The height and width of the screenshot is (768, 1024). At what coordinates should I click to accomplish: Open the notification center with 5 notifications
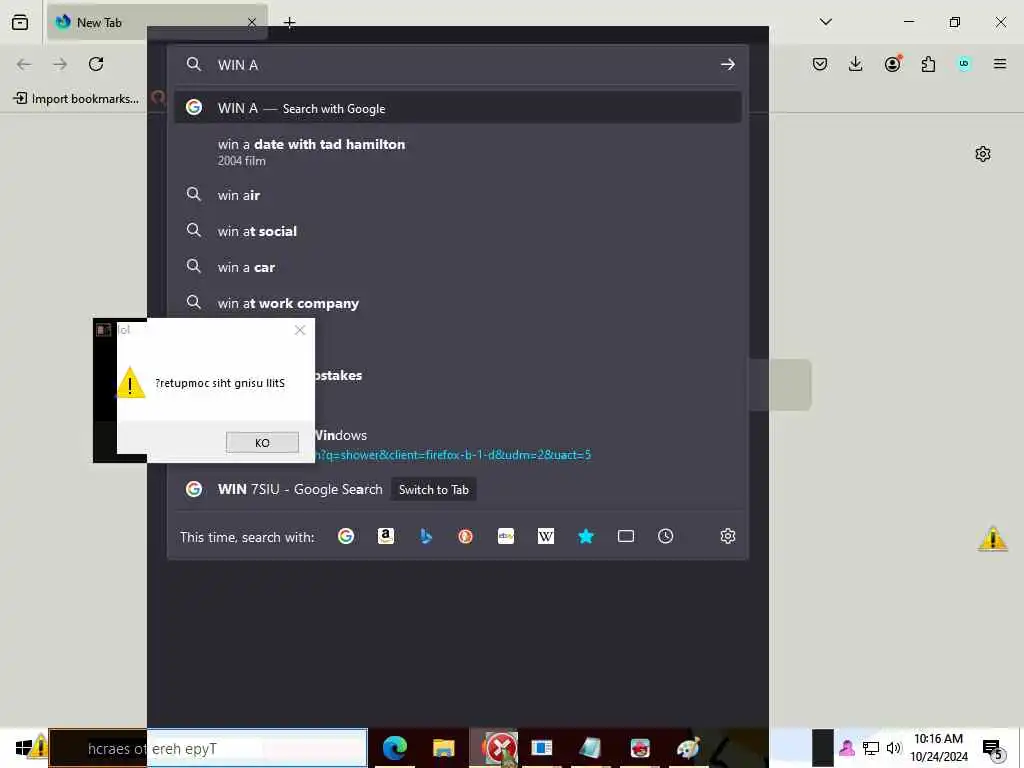click(x=993, y=749)
